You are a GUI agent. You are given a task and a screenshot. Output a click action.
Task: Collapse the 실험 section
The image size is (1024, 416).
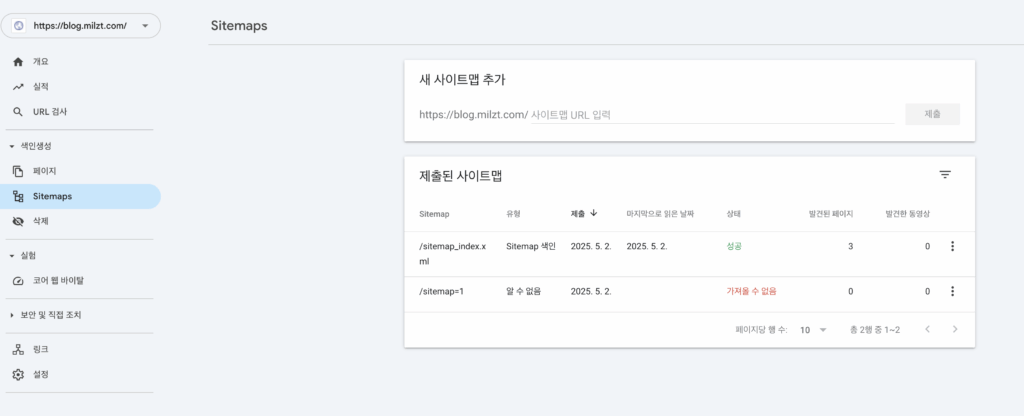coord(12,256)
